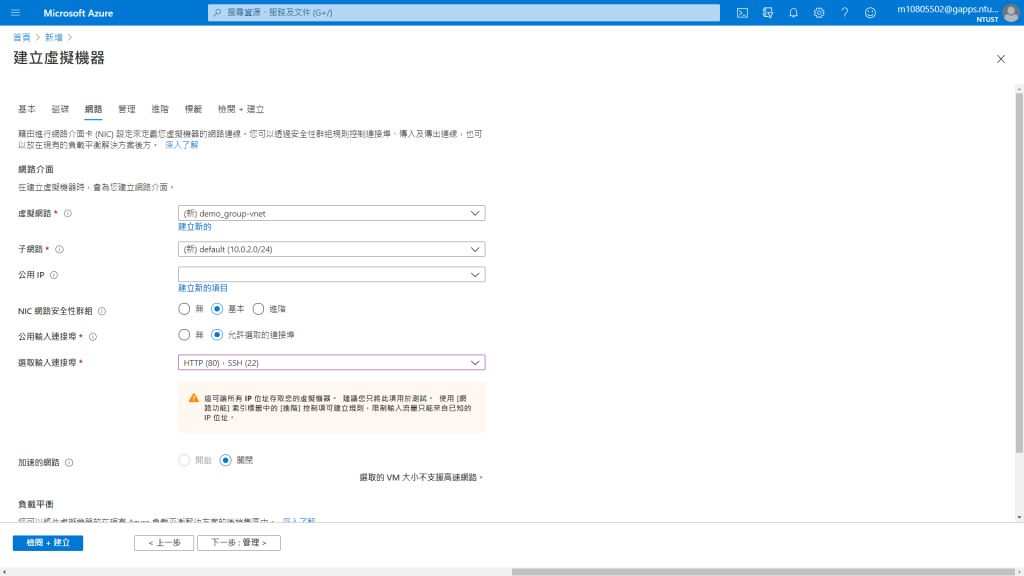Click 建立新的項目 link under public IP
Screen dimensions: 1024x576
(203, 288)
